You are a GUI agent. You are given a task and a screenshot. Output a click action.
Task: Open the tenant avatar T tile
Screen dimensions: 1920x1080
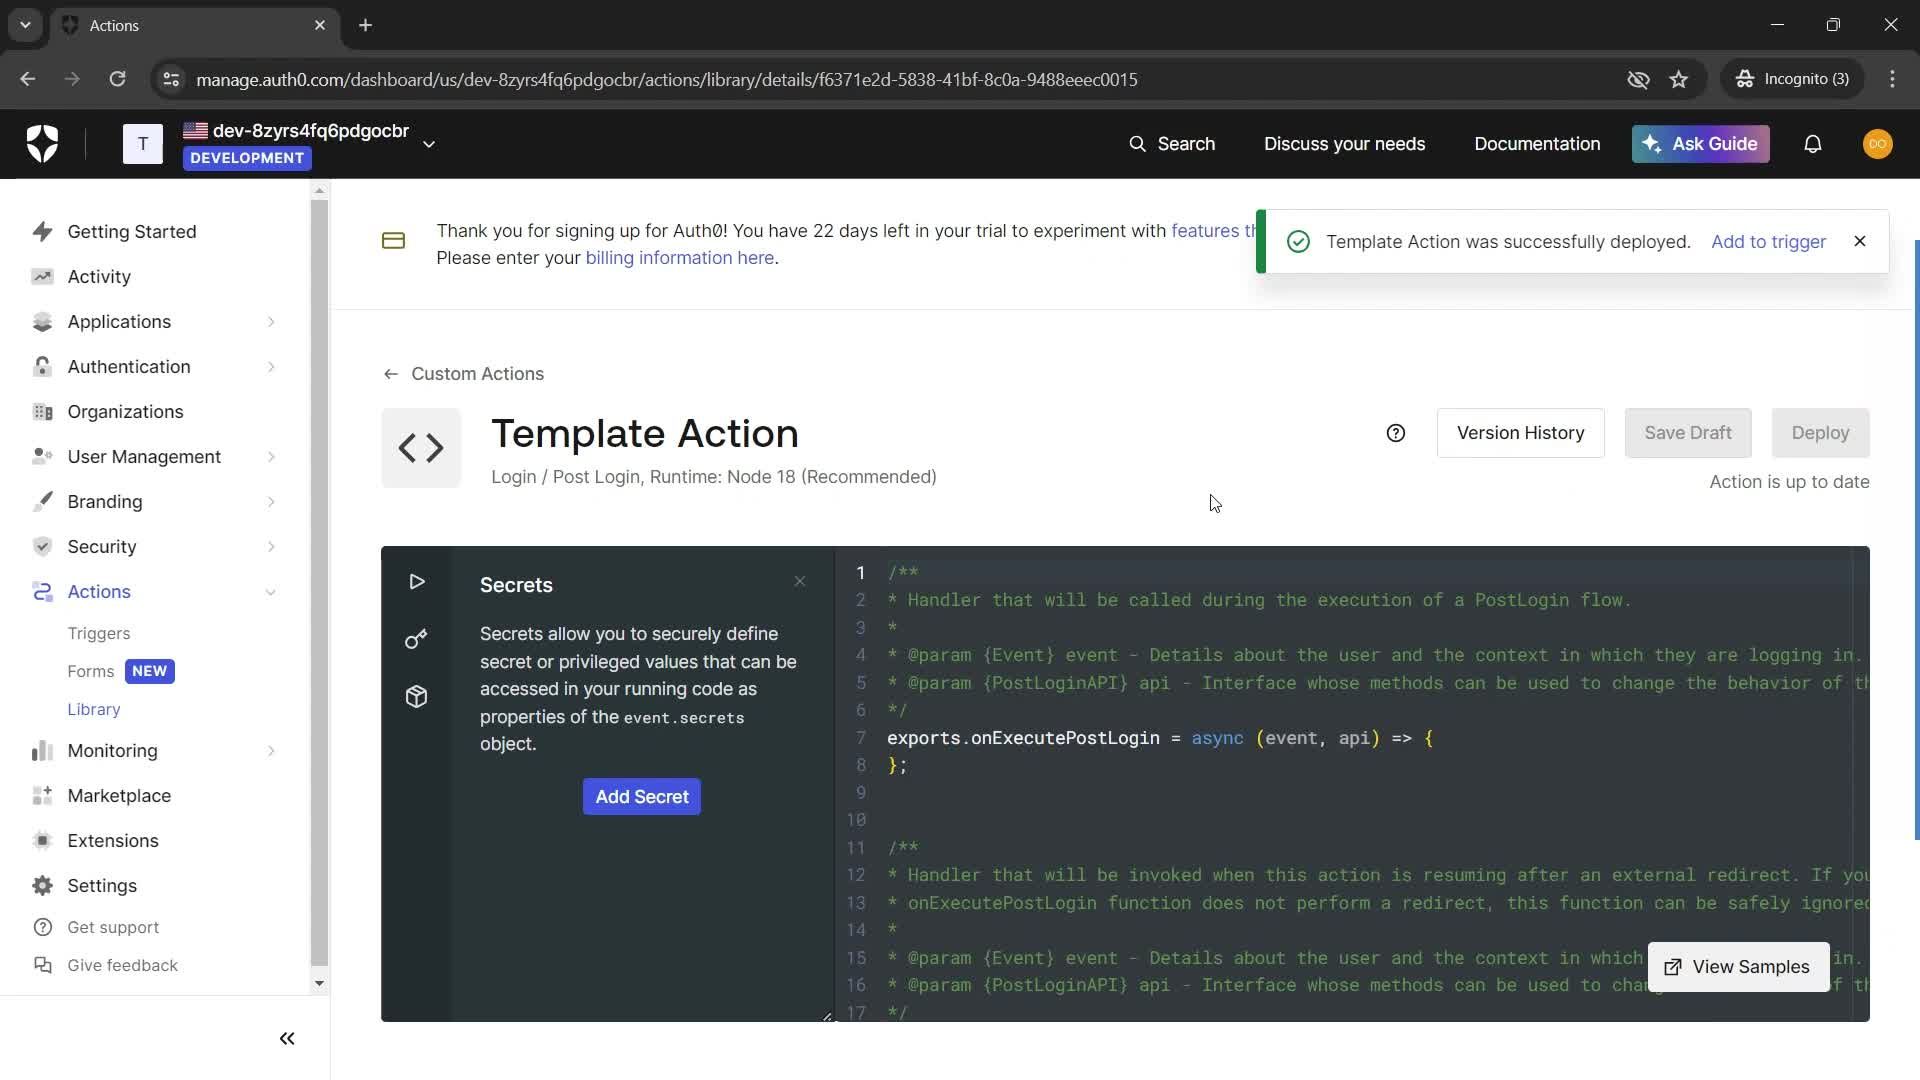143,144
